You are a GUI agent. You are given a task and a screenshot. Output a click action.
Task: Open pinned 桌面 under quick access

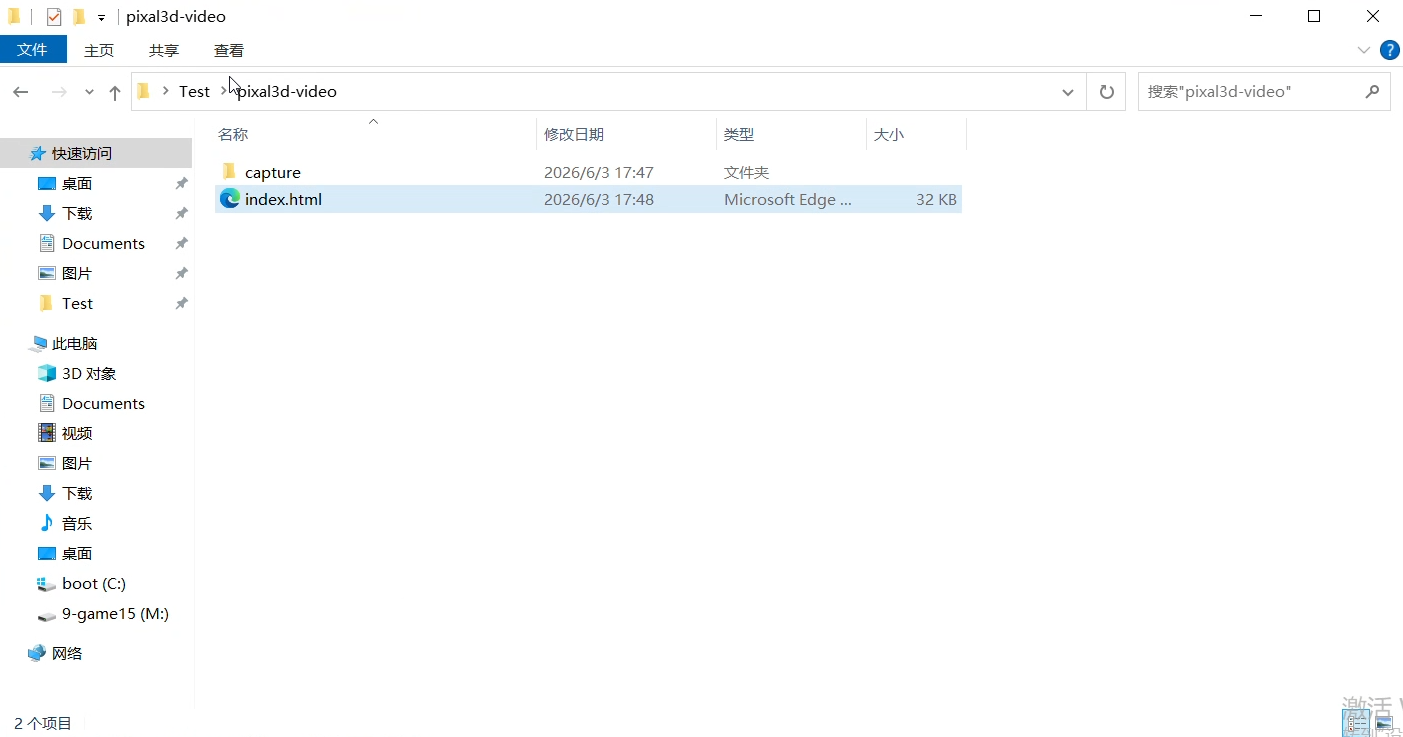77,183
